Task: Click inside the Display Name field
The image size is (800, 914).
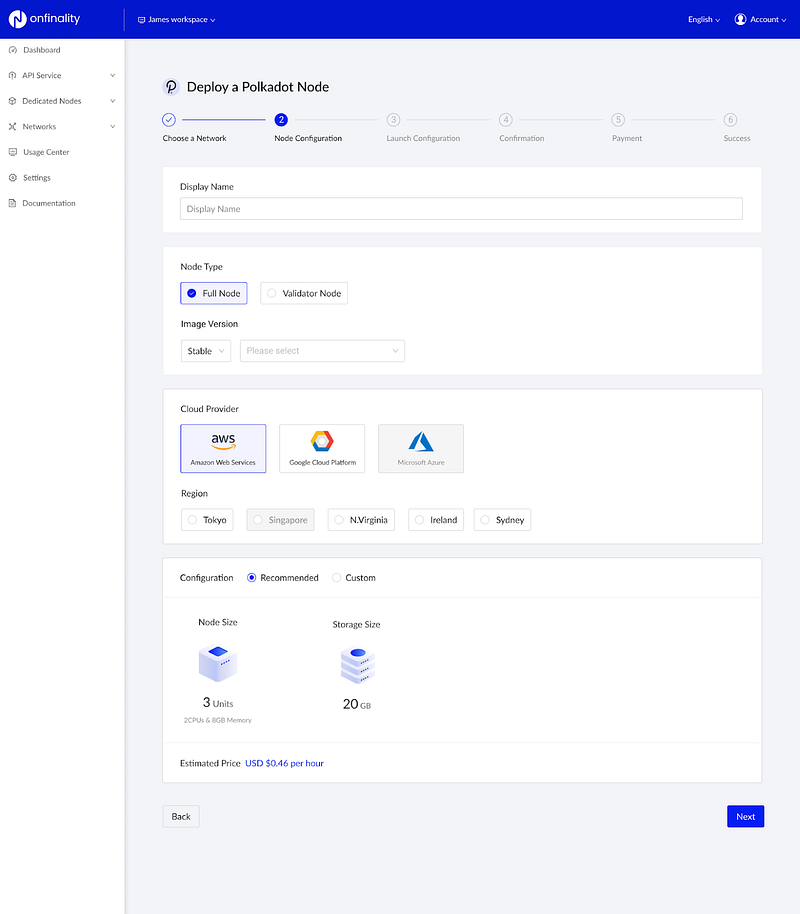Action: coord(461,209)
